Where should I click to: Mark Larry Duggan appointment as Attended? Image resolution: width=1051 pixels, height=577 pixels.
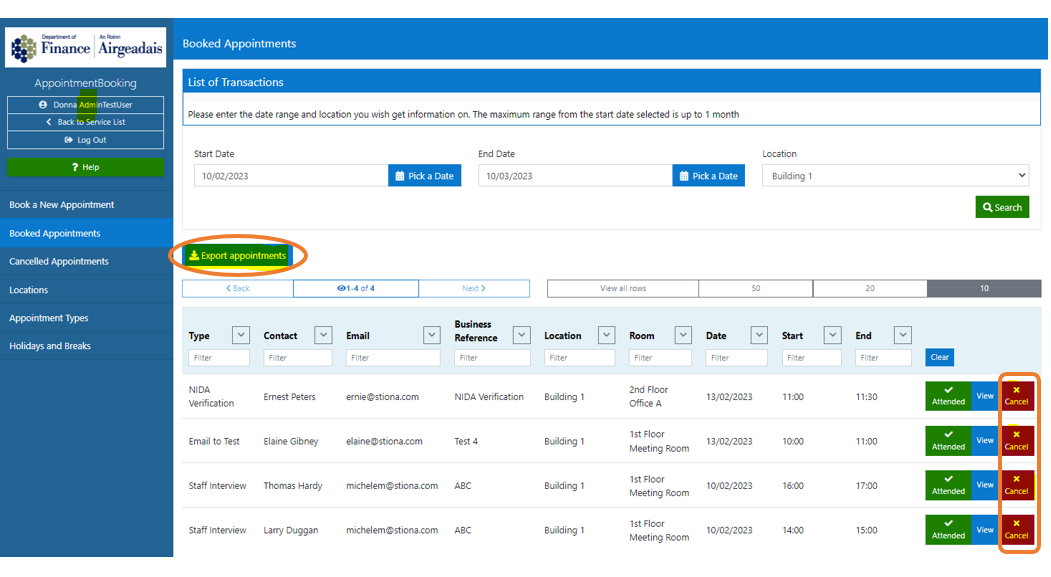tap(948, 529)
